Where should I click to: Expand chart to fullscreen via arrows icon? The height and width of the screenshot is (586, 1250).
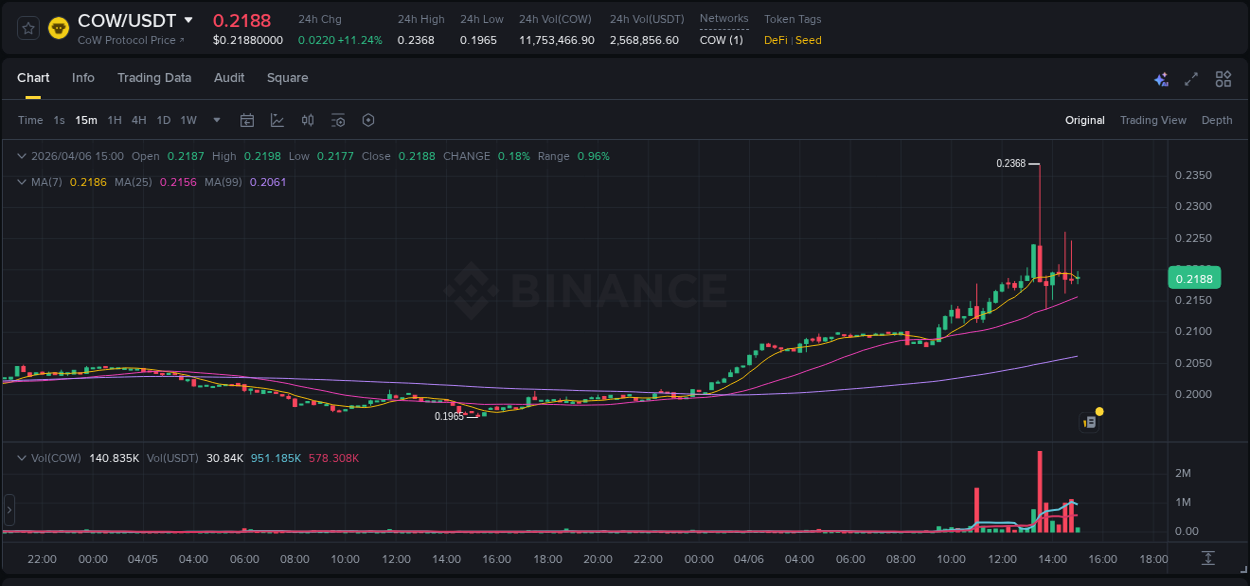(1191, 79)
